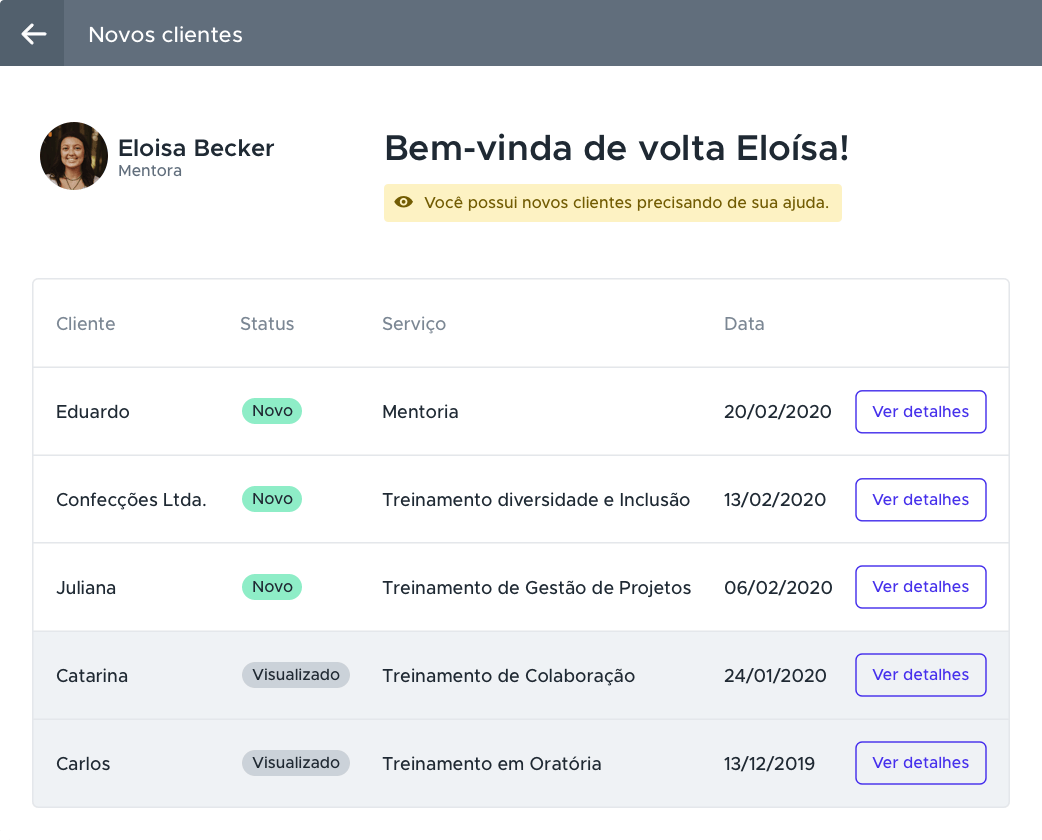
Task: Click the eye icon in the yellow notification banner
Action: (403, 202)
